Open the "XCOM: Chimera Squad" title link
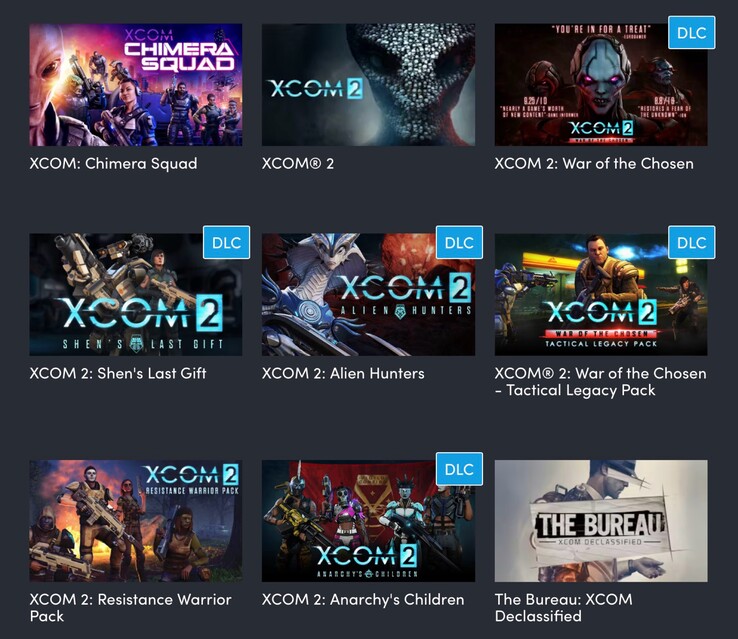This screenshot has height=639, width=738. click(x=113, y=164)
